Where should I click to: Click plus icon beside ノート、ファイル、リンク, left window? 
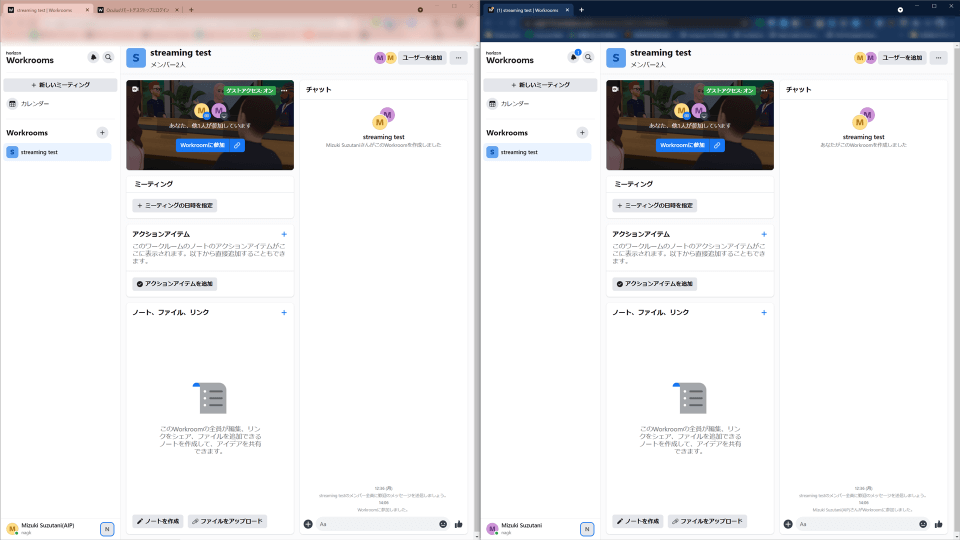[284, 313]
